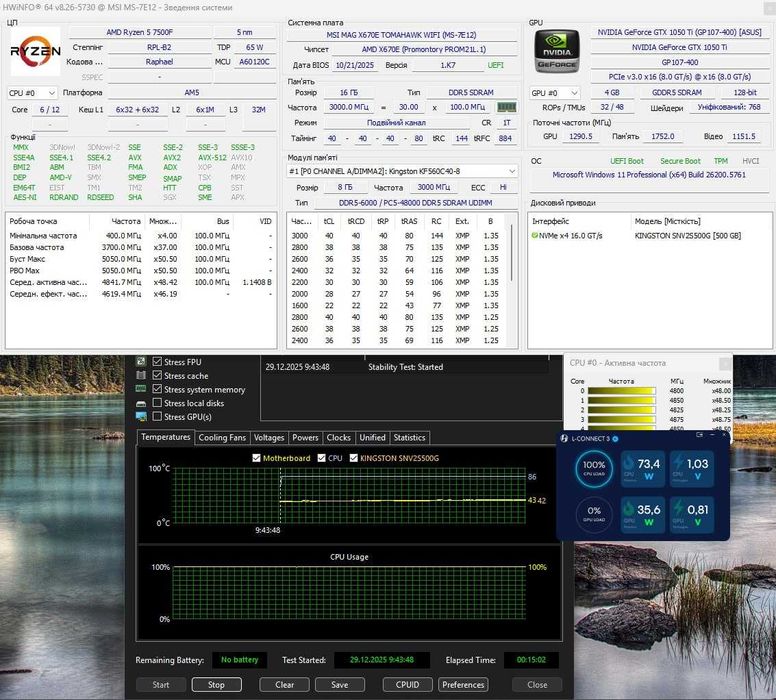Click the Core 2 frequency bar
This screenshot has width=776, height=700.
point(622,410)
